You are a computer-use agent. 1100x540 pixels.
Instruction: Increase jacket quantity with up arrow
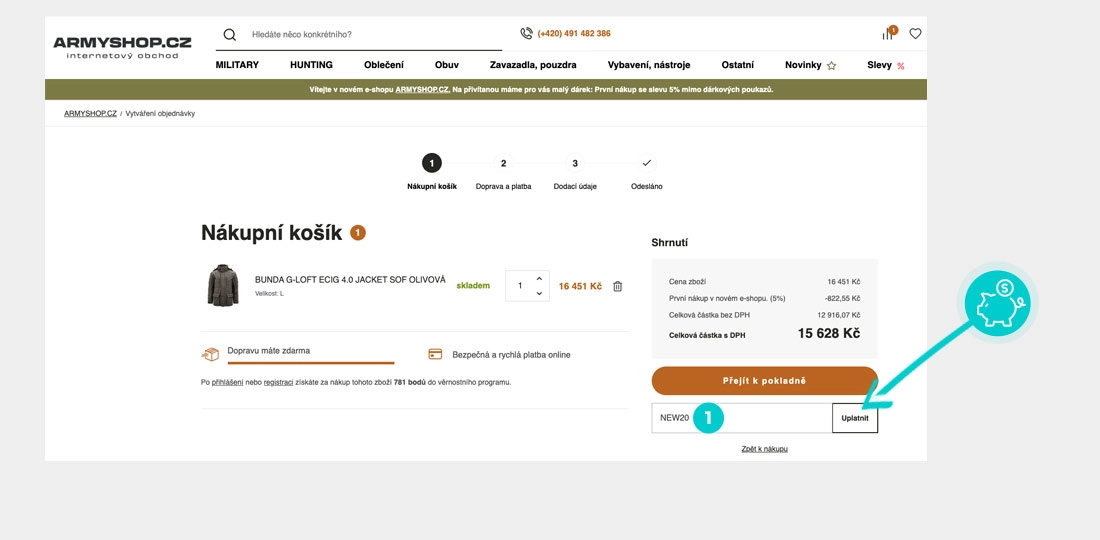pyautogui.click(x=539, y=278)
